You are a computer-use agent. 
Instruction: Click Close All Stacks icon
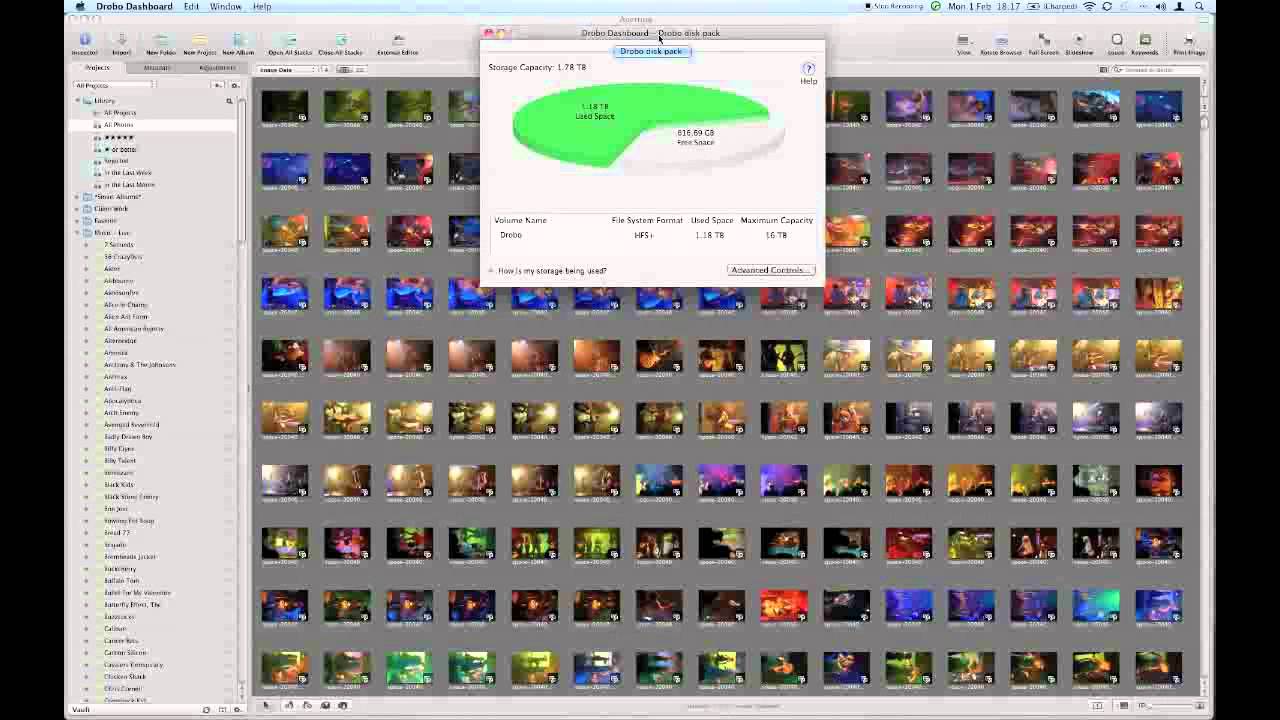[x=340, y=41]
